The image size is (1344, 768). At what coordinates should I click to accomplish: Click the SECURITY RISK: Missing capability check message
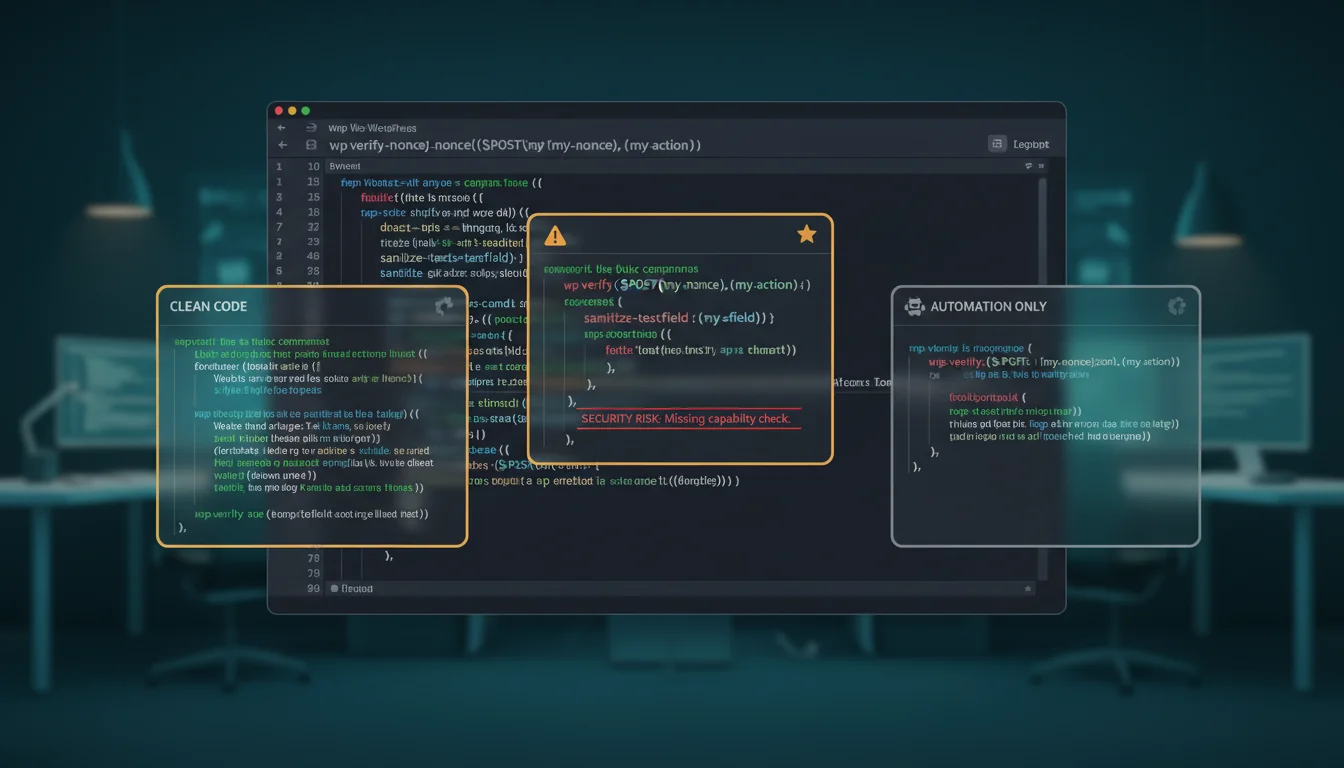(686, 419)
